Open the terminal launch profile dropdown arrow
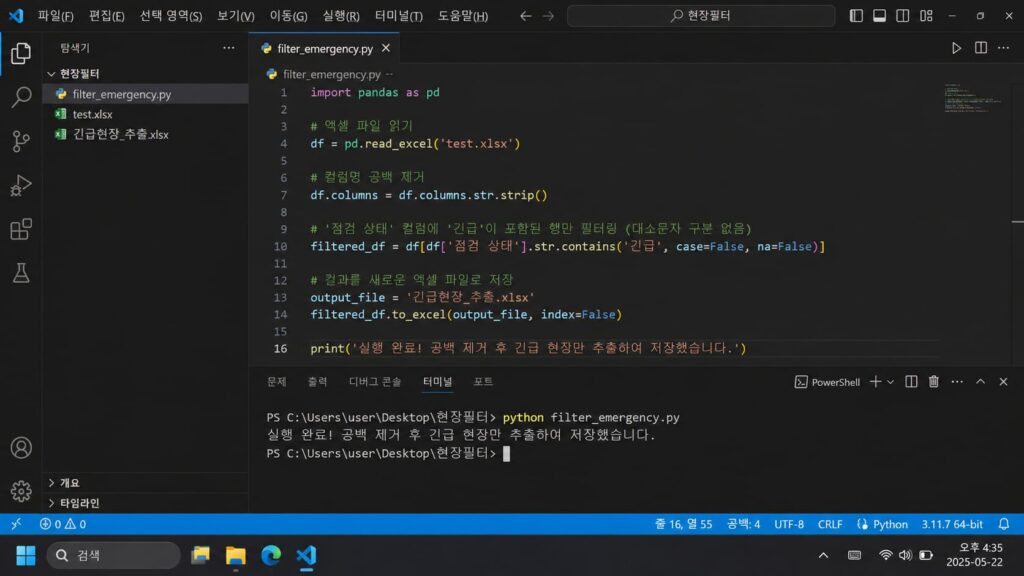The height and width of the screenshot is (576, 1024). (890, 382)
